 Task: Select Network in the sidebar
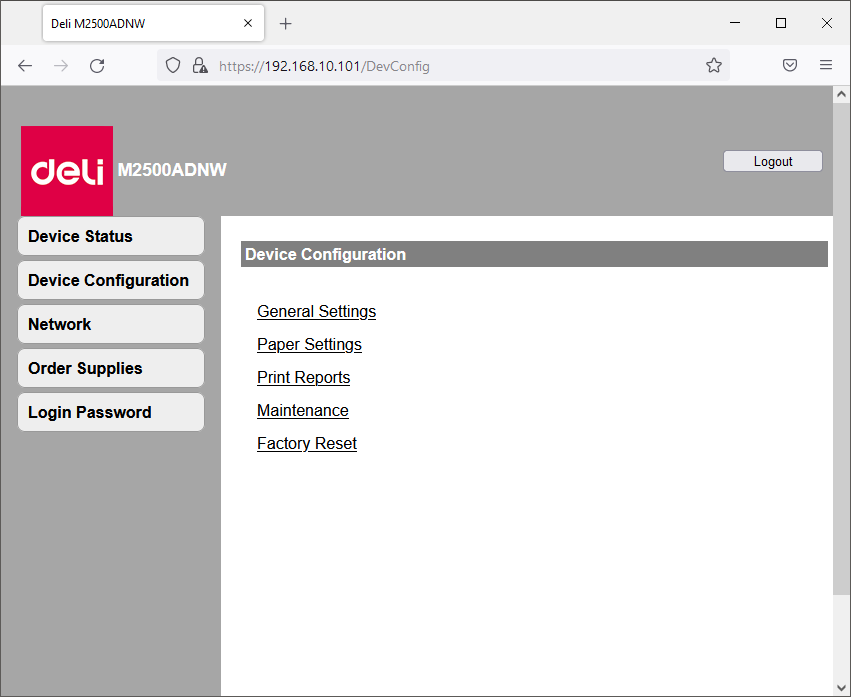pos(110,324)
